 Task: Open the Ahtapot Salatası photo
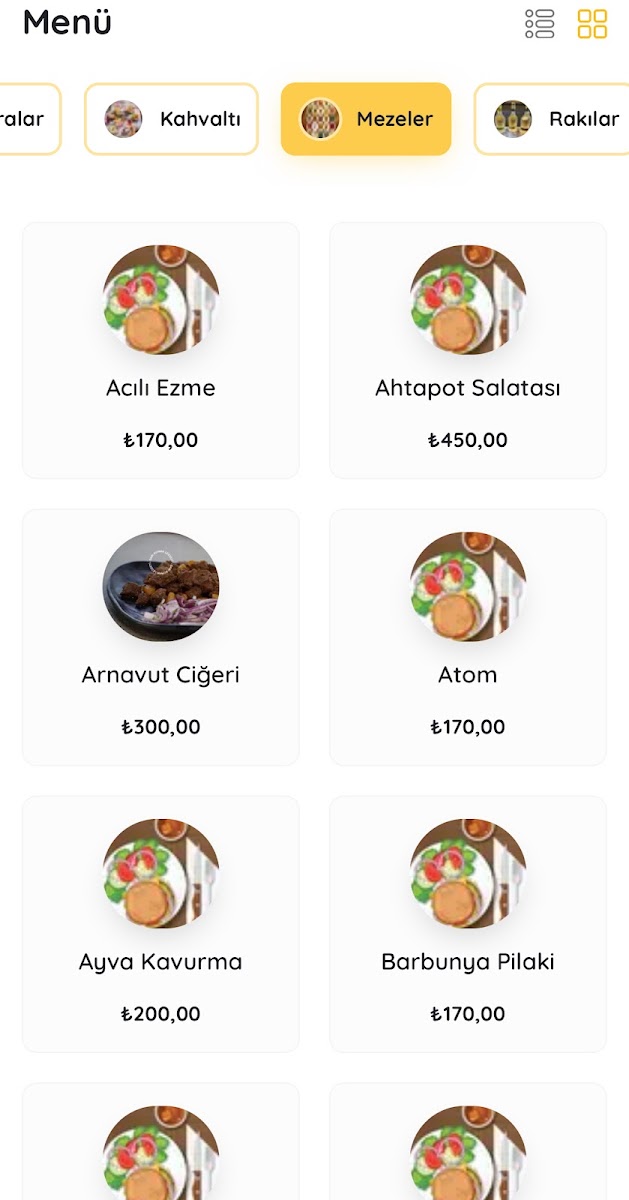[468, 300]
